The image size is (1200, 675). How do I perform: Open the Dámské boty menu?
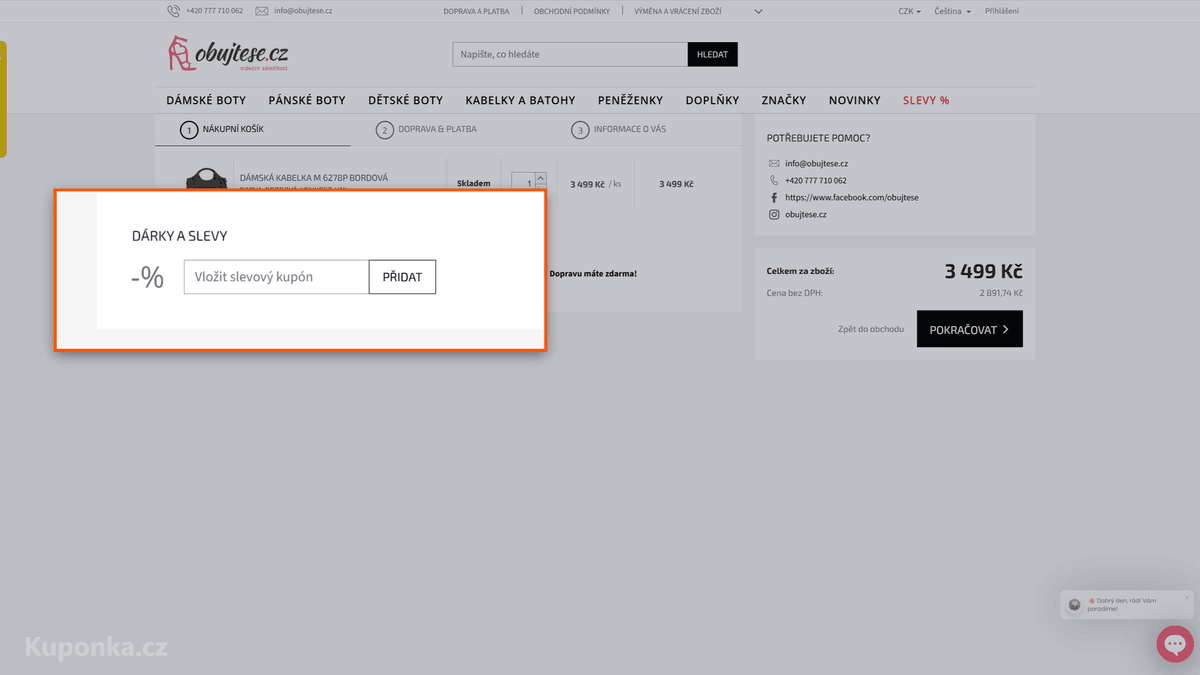tap(206, 100)
